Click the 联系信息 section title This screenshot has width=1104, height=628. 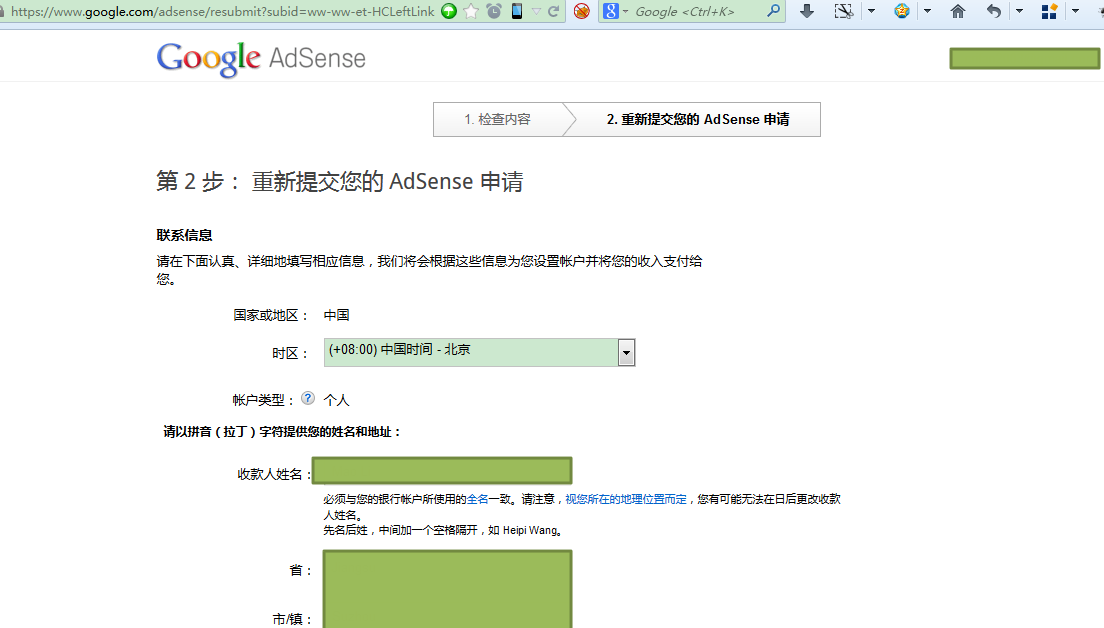[184, 235]
